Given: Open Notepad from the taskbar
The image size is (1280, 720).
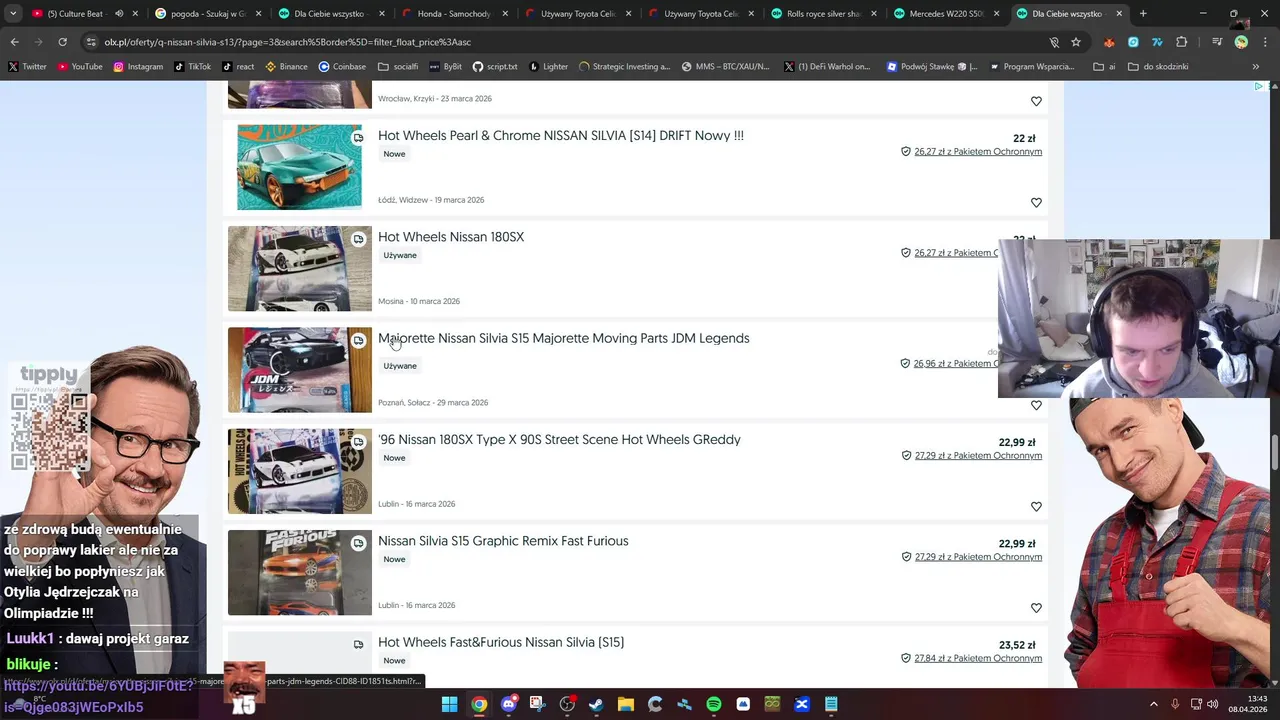Looking at the screenshot, I should click(831, 704).
